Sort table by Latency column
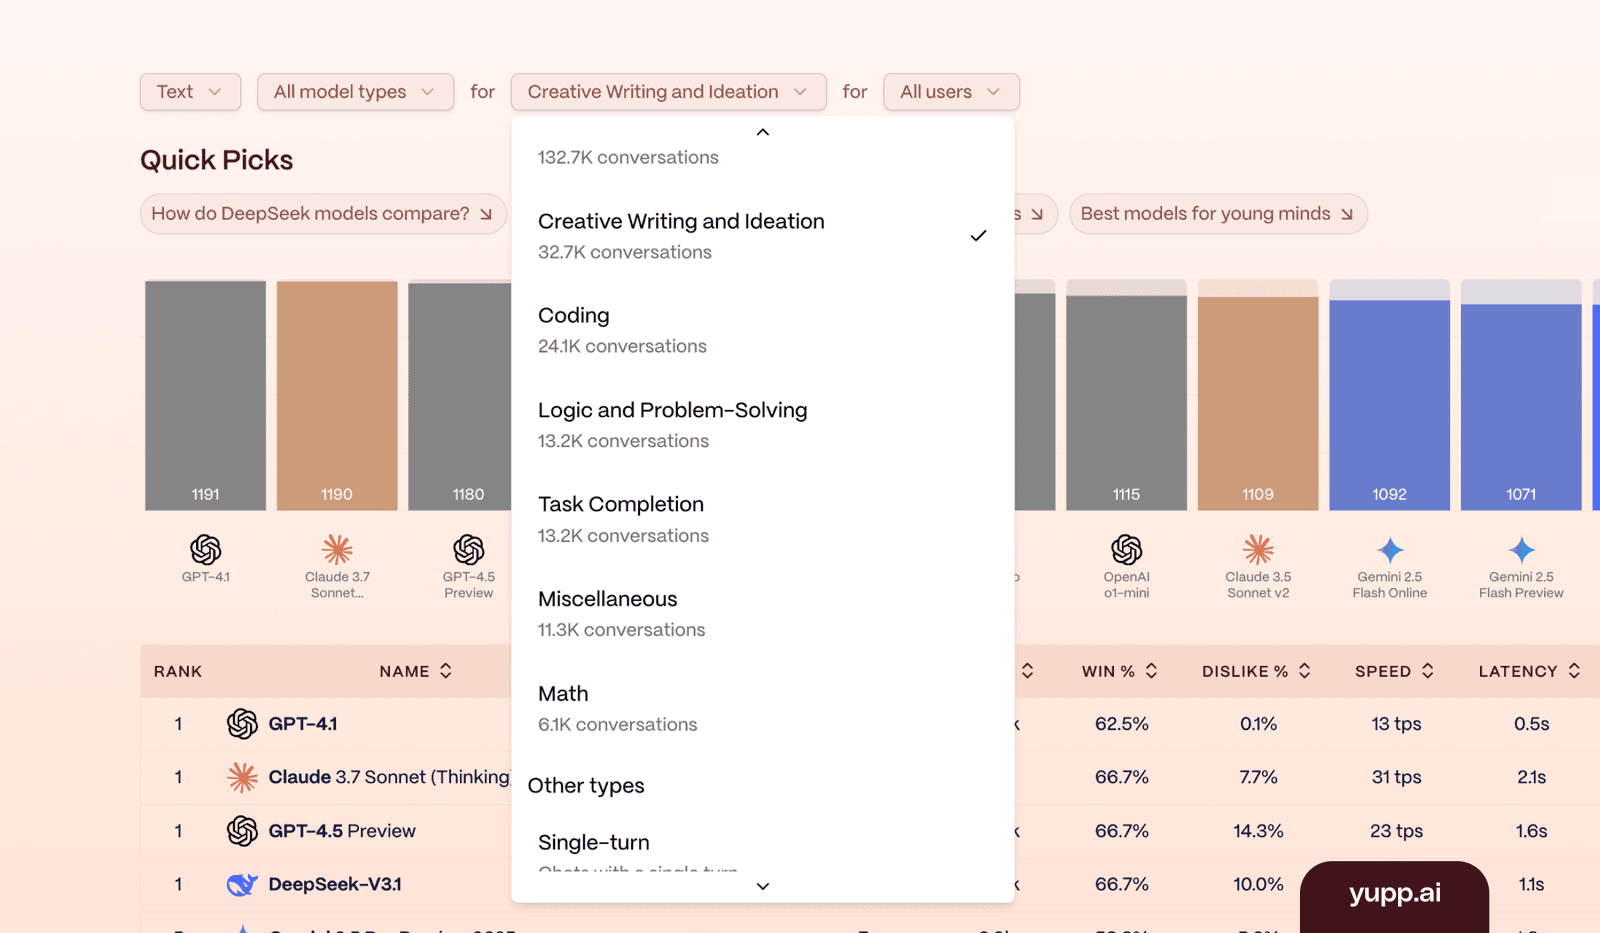Screen dimensions: 1600x933 (x=1529, y=671)
